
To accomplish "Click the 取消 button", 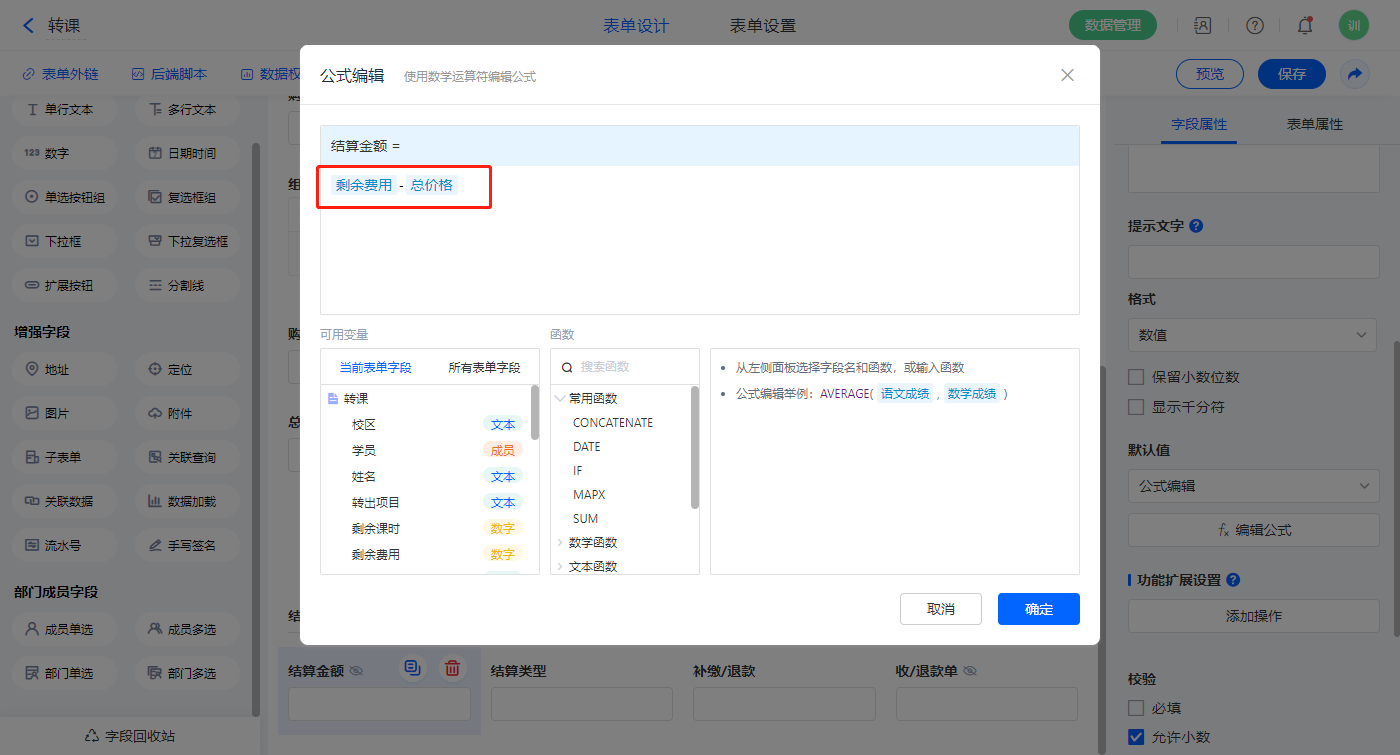I will point(940,609).
